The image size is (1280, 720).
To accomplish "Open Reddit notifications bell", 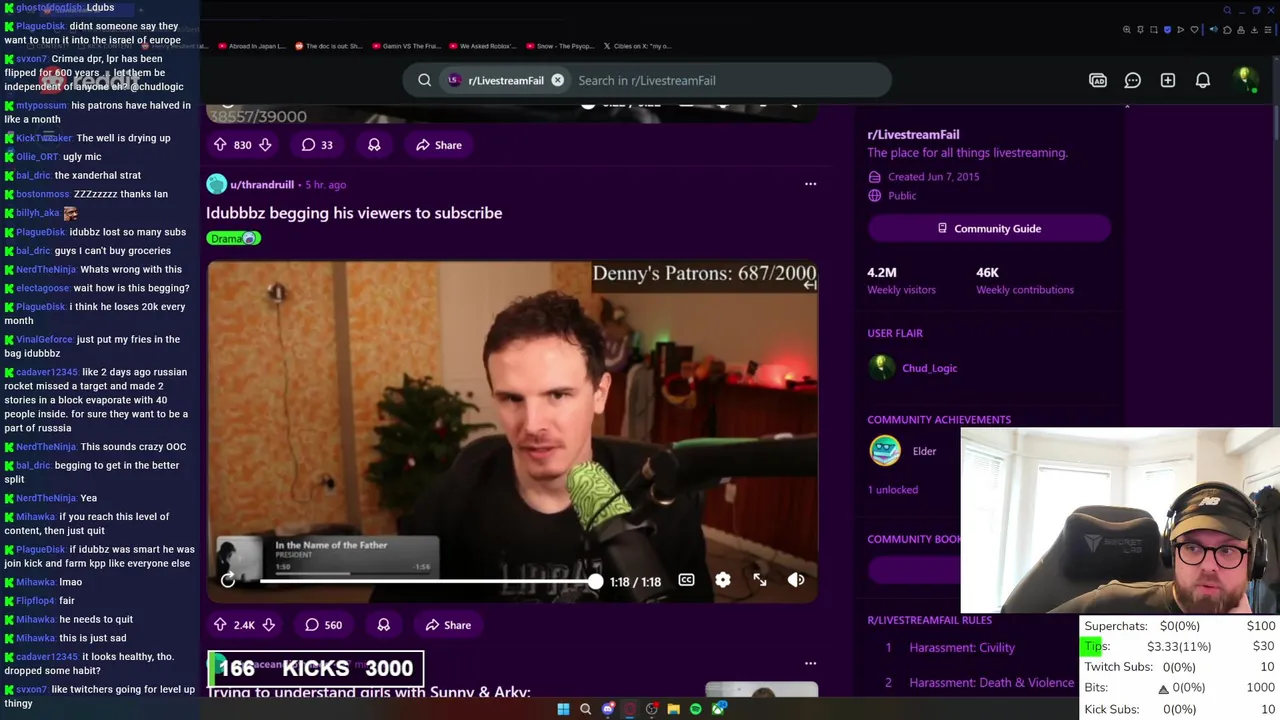I will [1203, 80].
